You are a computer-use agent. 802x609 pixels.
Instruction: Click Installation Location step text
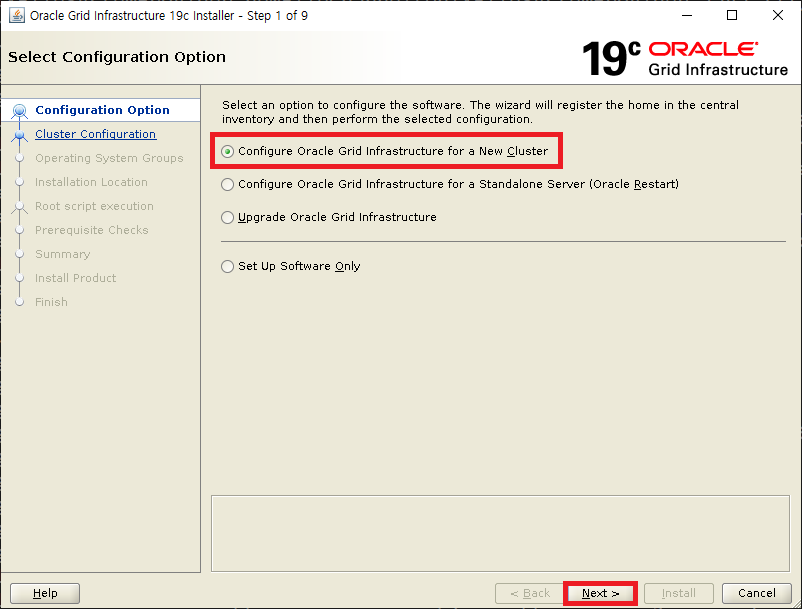91,182
